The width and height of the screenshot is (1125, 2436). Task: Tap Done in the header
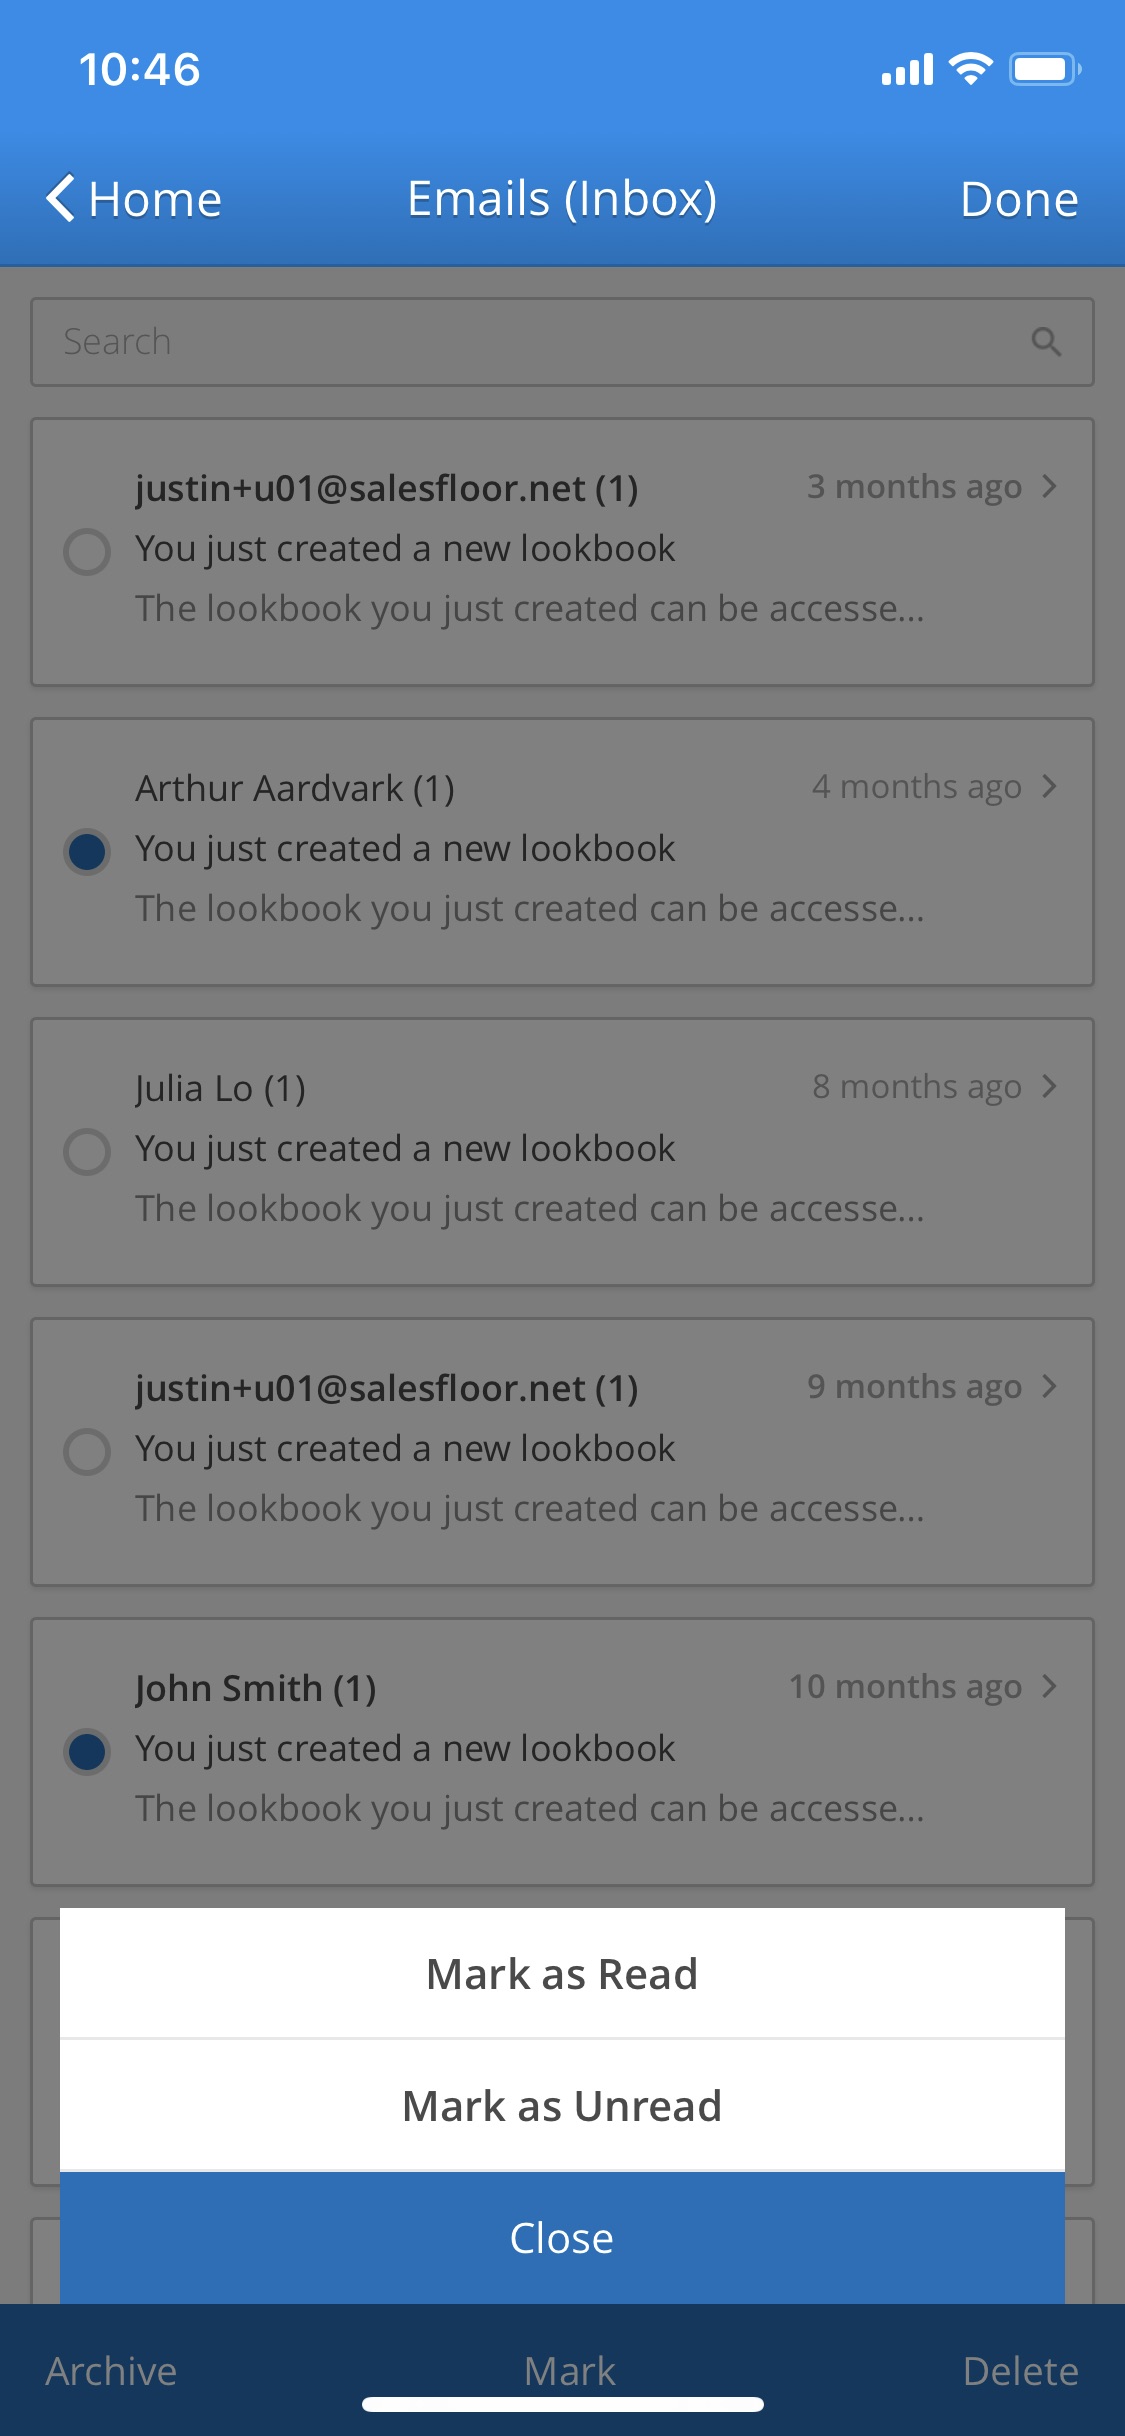pyautogui.click(x=1019, y=199)
